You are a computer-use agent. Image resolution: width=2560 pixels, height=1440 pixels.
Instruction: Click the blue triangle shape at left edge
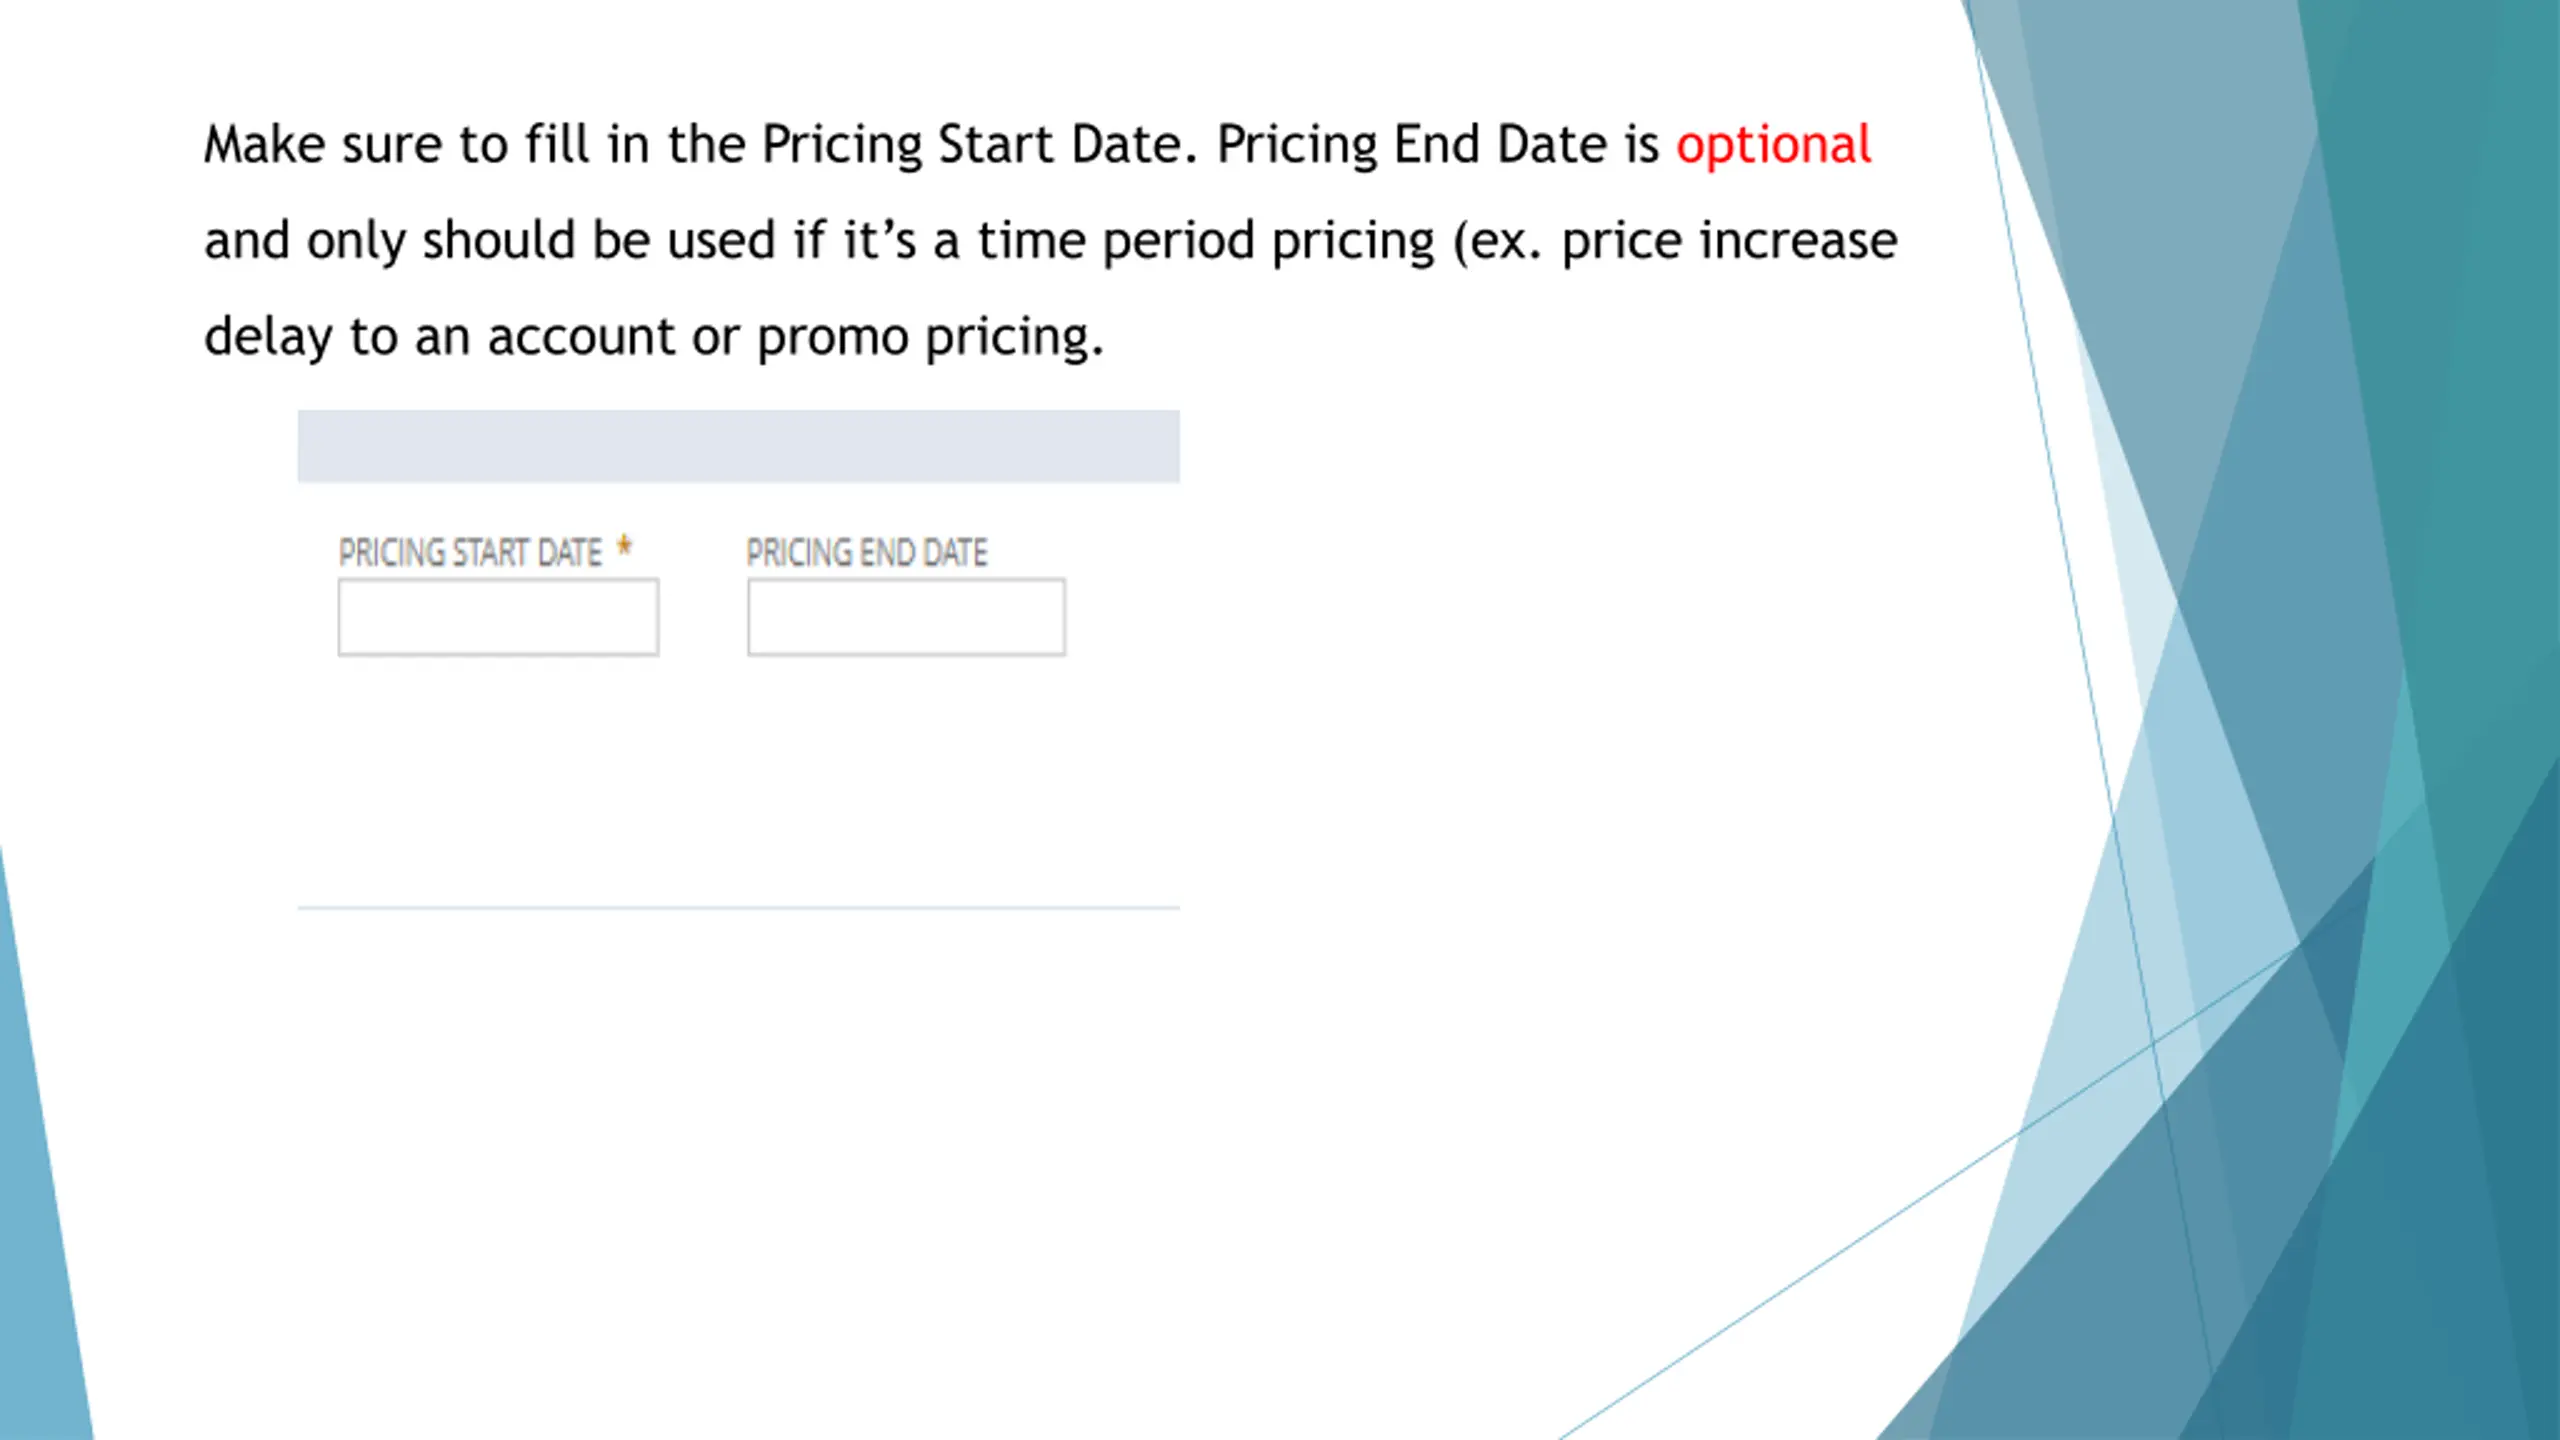[35, 1250]
